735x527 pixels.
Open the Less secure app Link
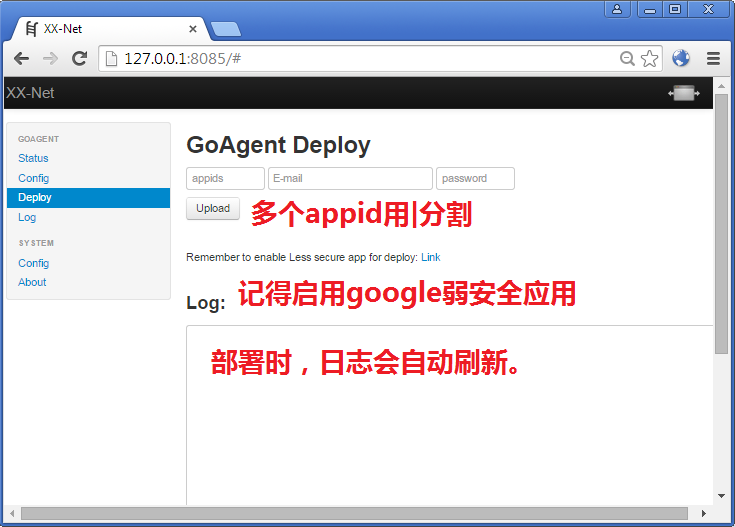pos(431,257)
